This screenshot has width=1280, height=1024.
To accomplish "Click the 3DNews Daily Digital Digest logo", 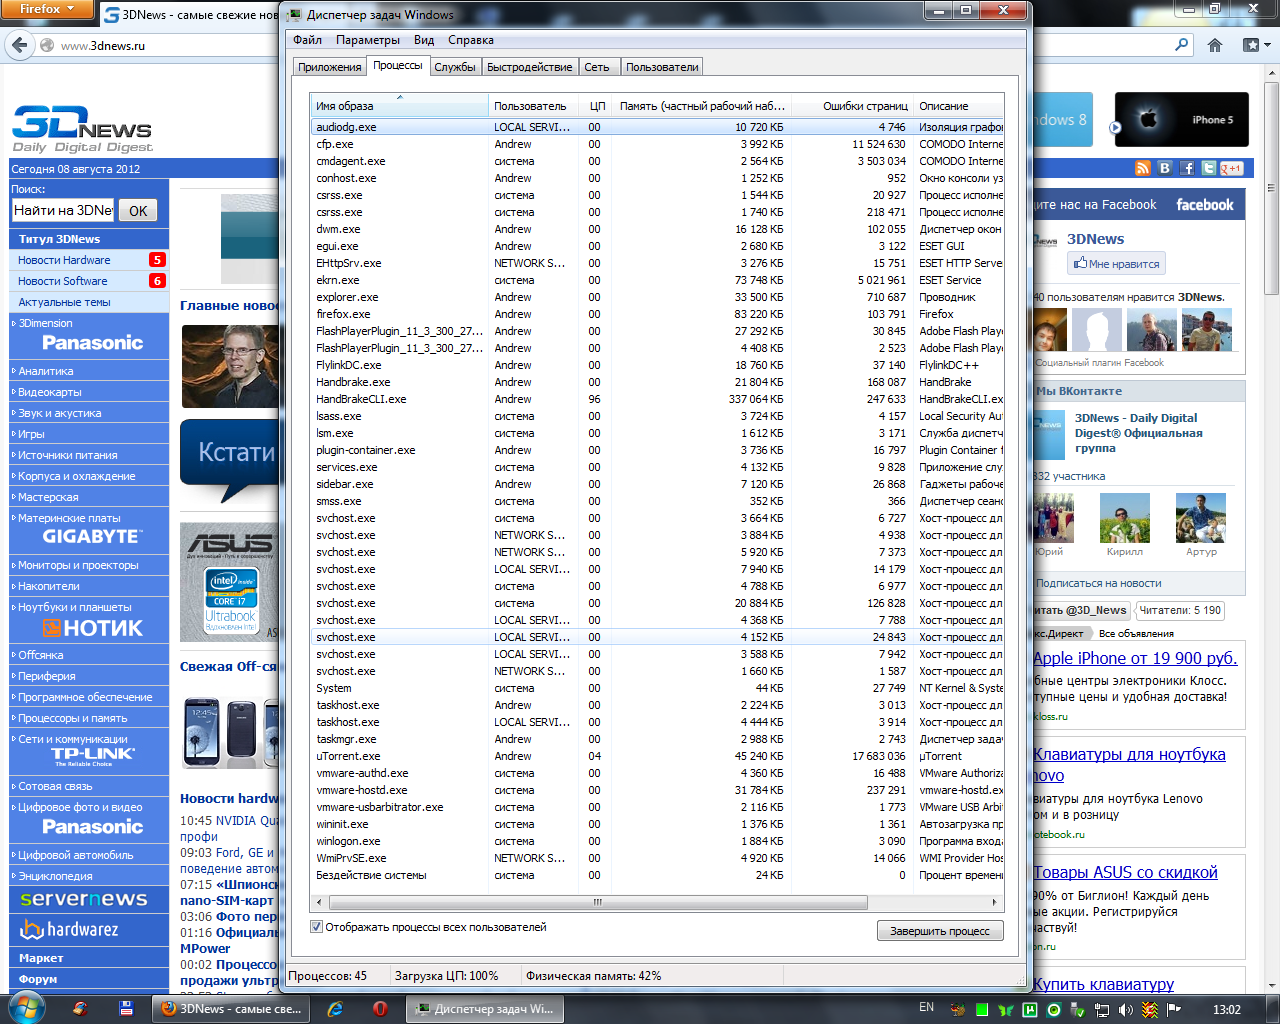I will point(82,130).
